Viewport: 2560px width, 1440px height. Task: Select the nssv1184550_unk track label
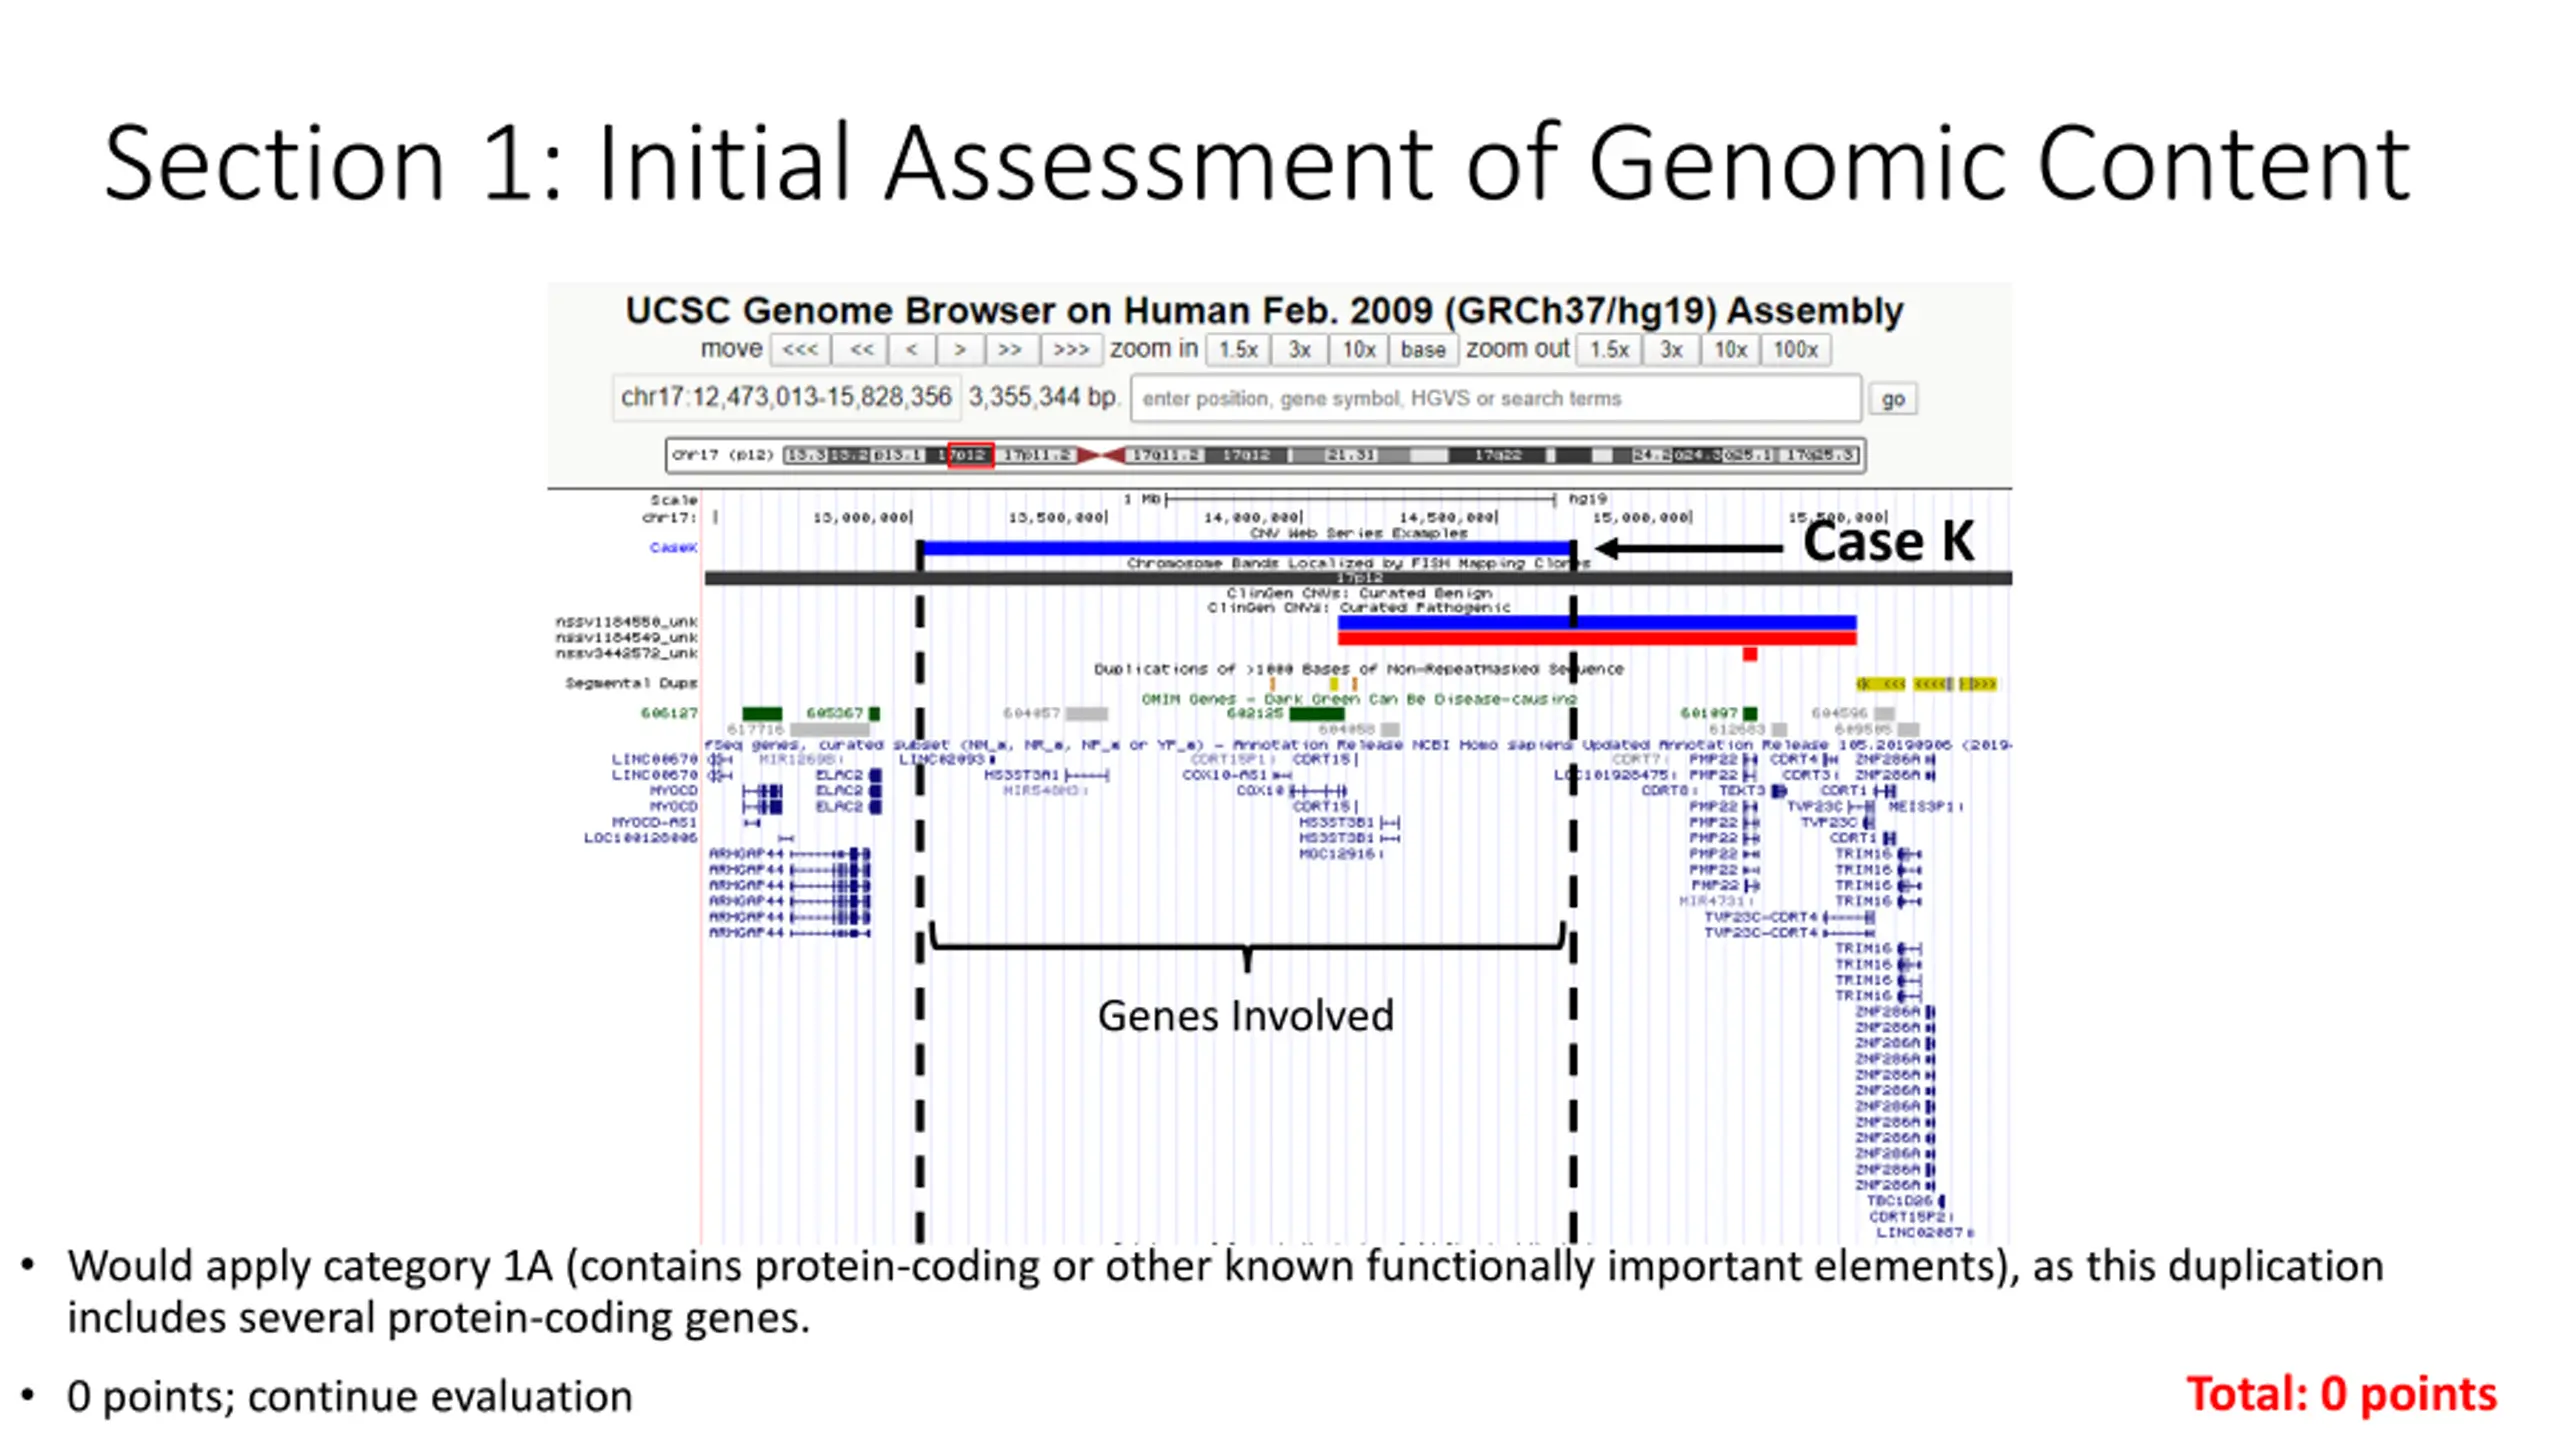point(626,622)
